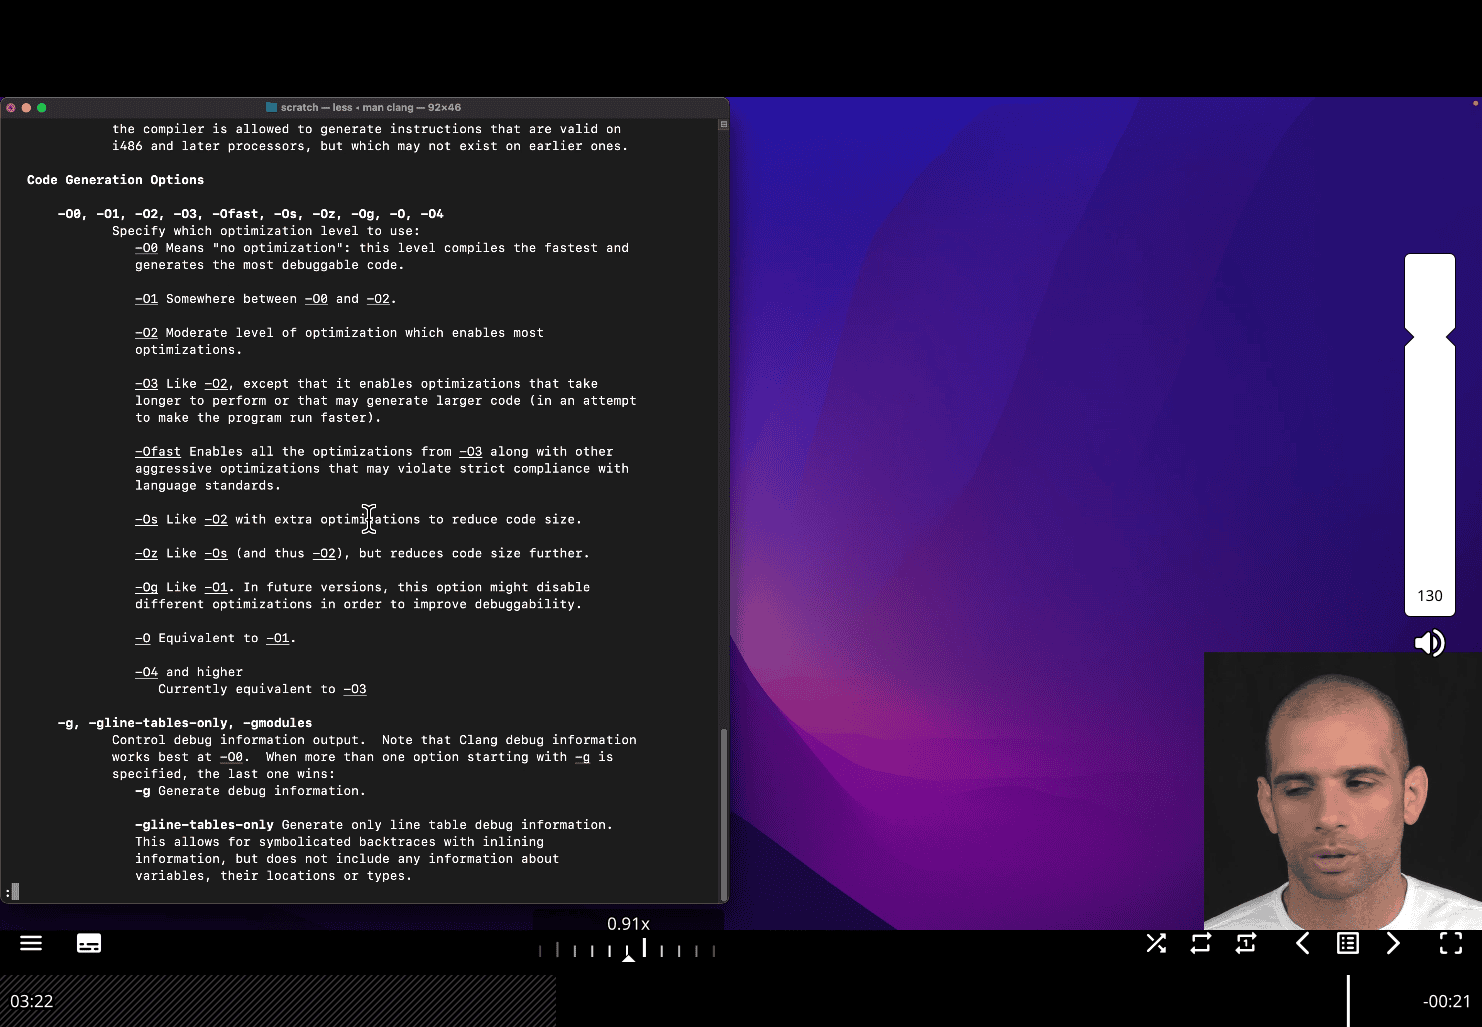Toggle loop playlist mode
This screenshot has width=1482, height=1027.
click(x=1201, y=943)
